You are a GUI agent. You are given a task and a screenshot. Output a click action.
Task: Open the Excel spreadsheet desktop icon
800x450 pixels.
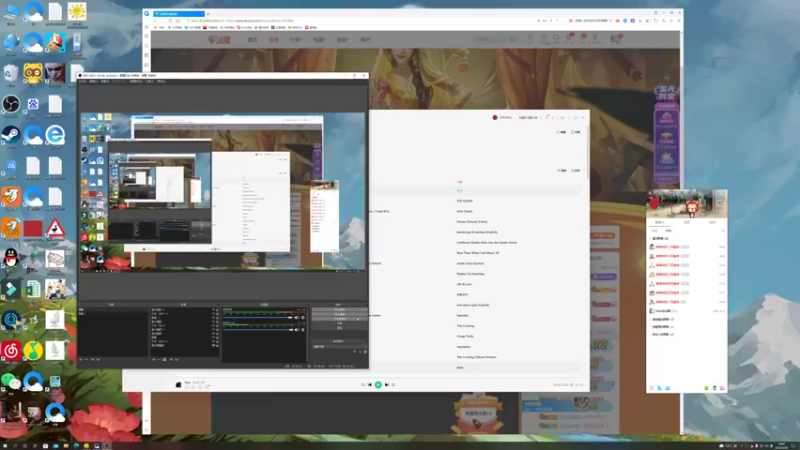pyautogui.click(x=33, y=289)
